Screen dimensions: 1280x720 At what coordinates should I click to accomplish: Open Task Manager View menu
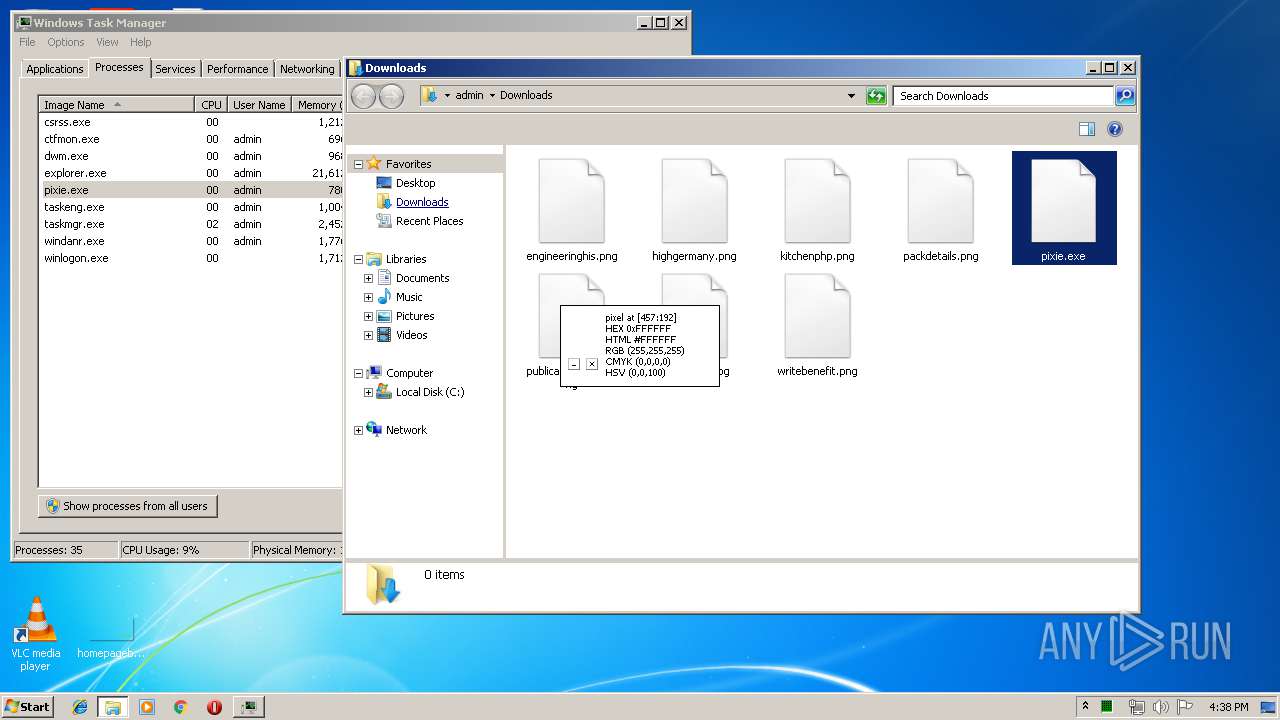pyautogui.click(x=107, y=42)
